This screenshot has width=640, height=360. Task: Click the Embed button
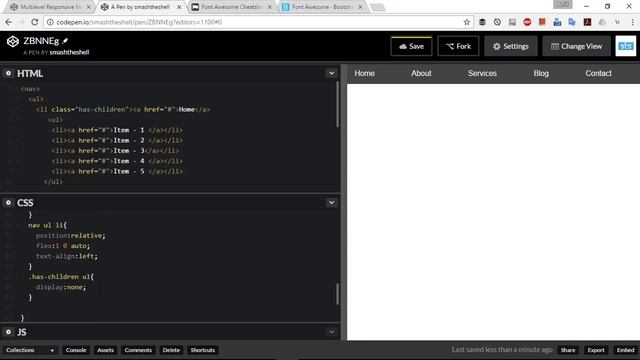coord(625,350)
